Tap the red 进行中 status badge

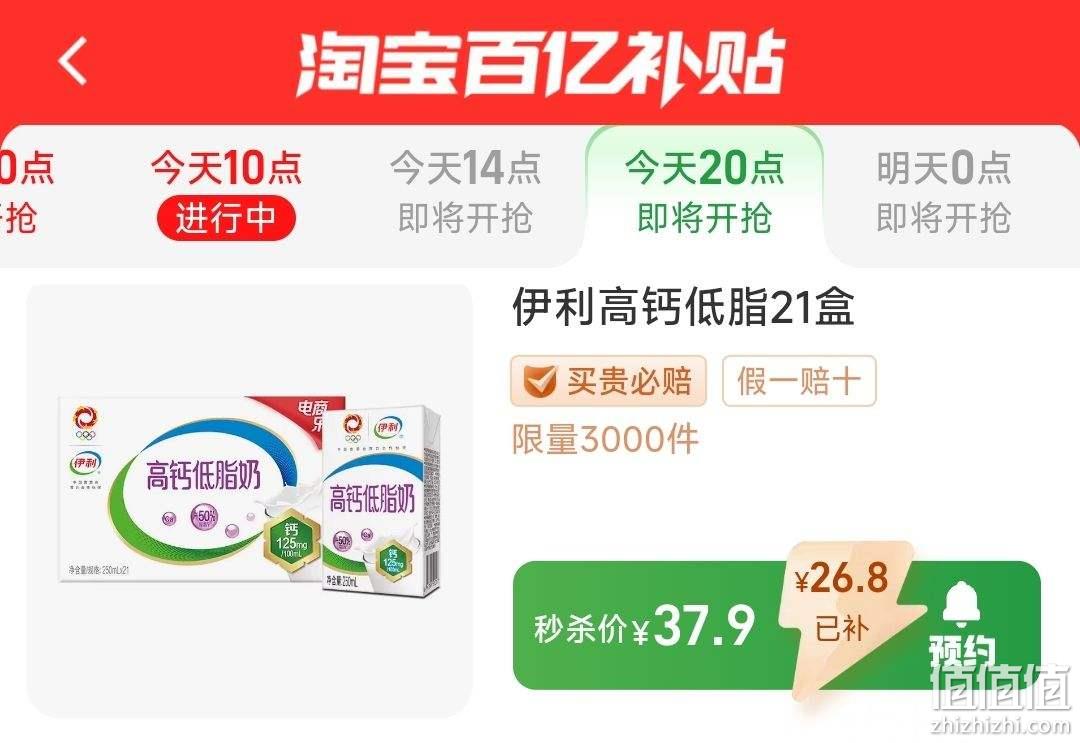click(x=226, y=219)
